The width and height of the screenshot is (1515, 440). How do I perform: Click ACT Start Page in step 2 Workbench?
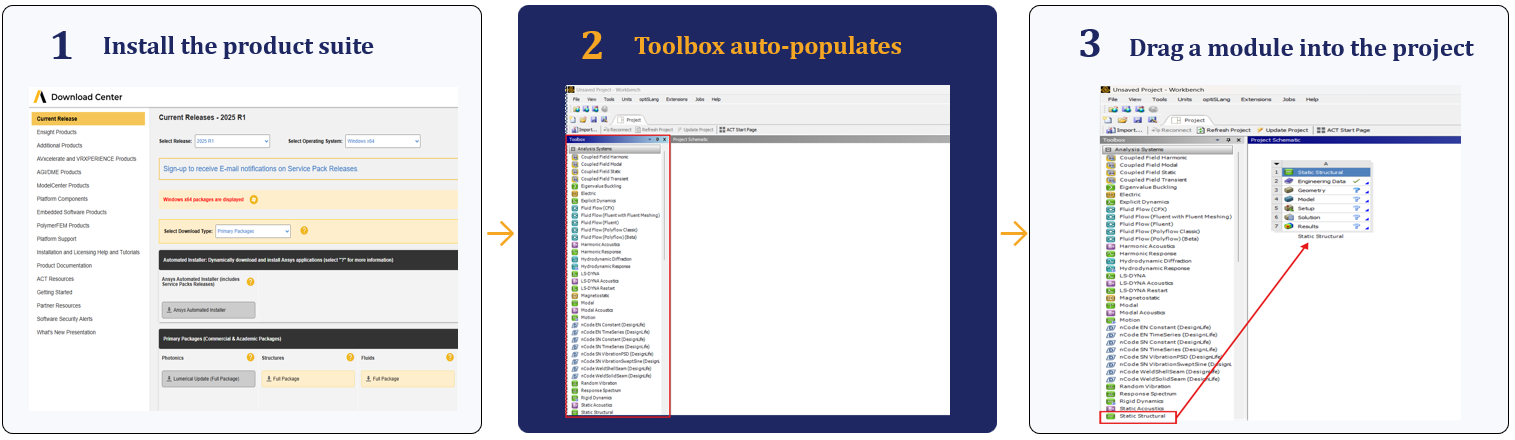click(738, 130)
